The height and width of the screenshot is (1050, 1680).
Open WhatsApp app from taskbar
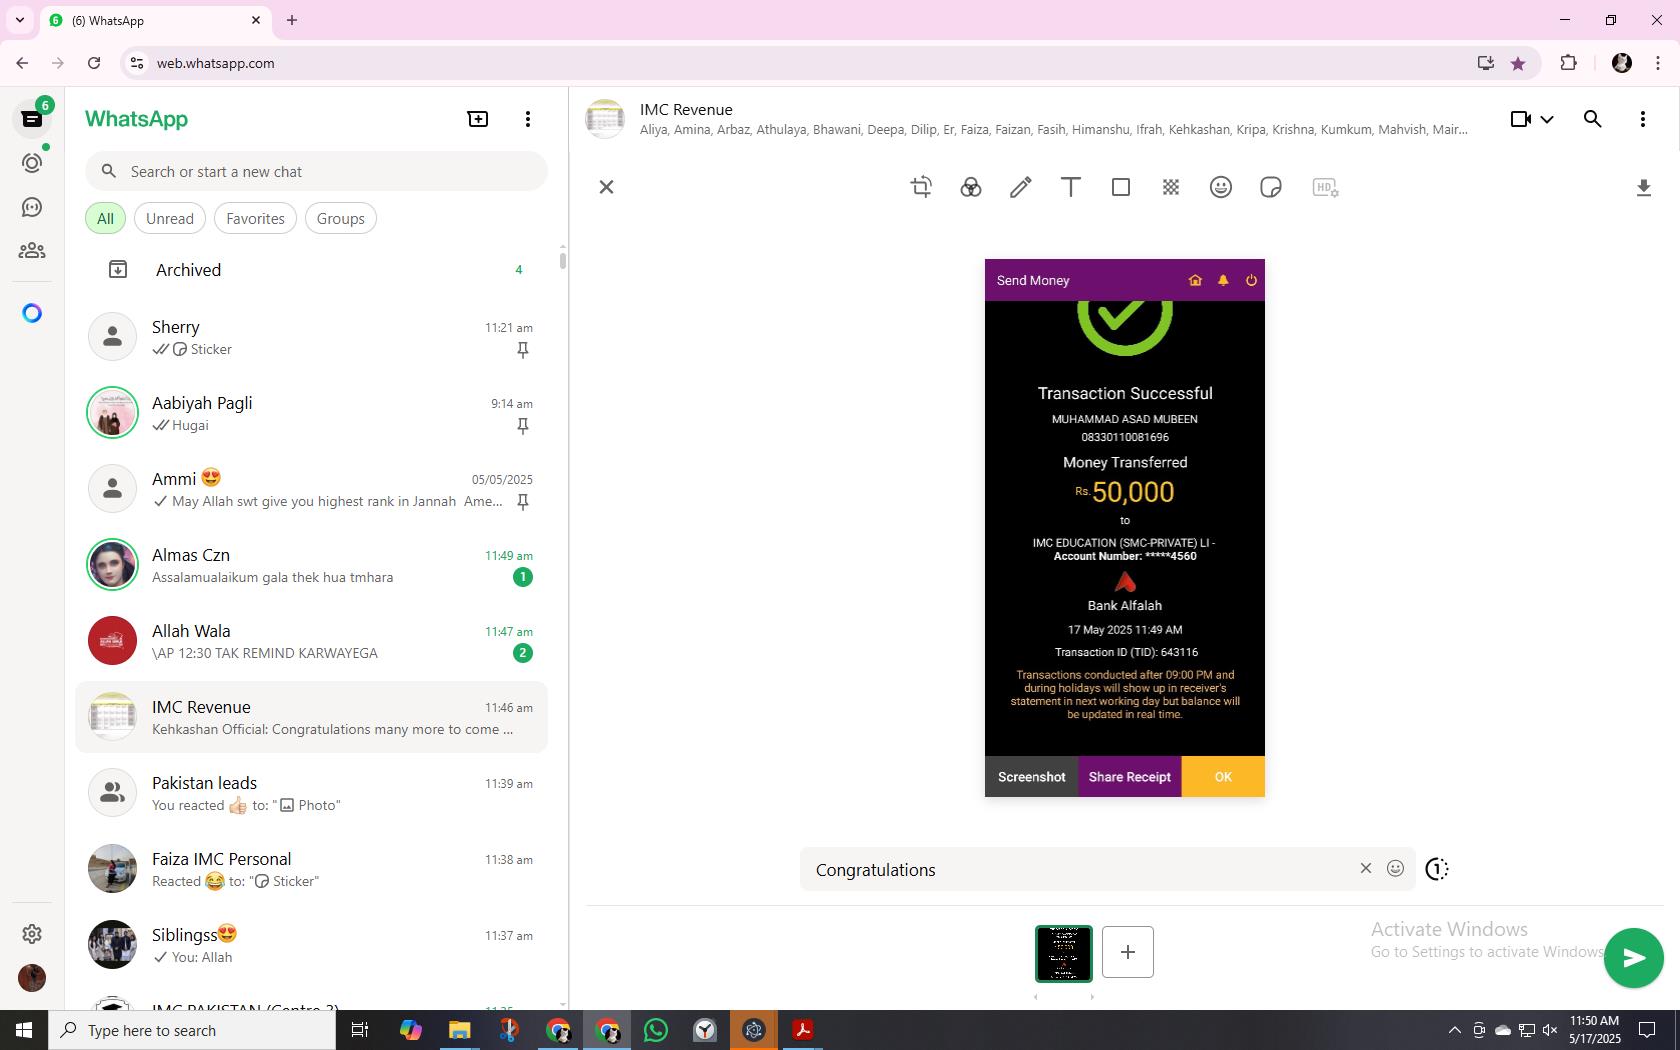(656, 1030)
